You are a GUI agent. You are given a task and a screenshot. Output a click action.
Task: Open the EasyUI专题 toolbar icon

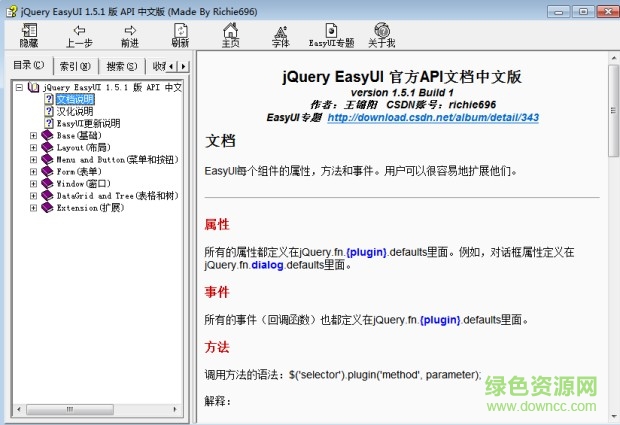click(331, 35)
